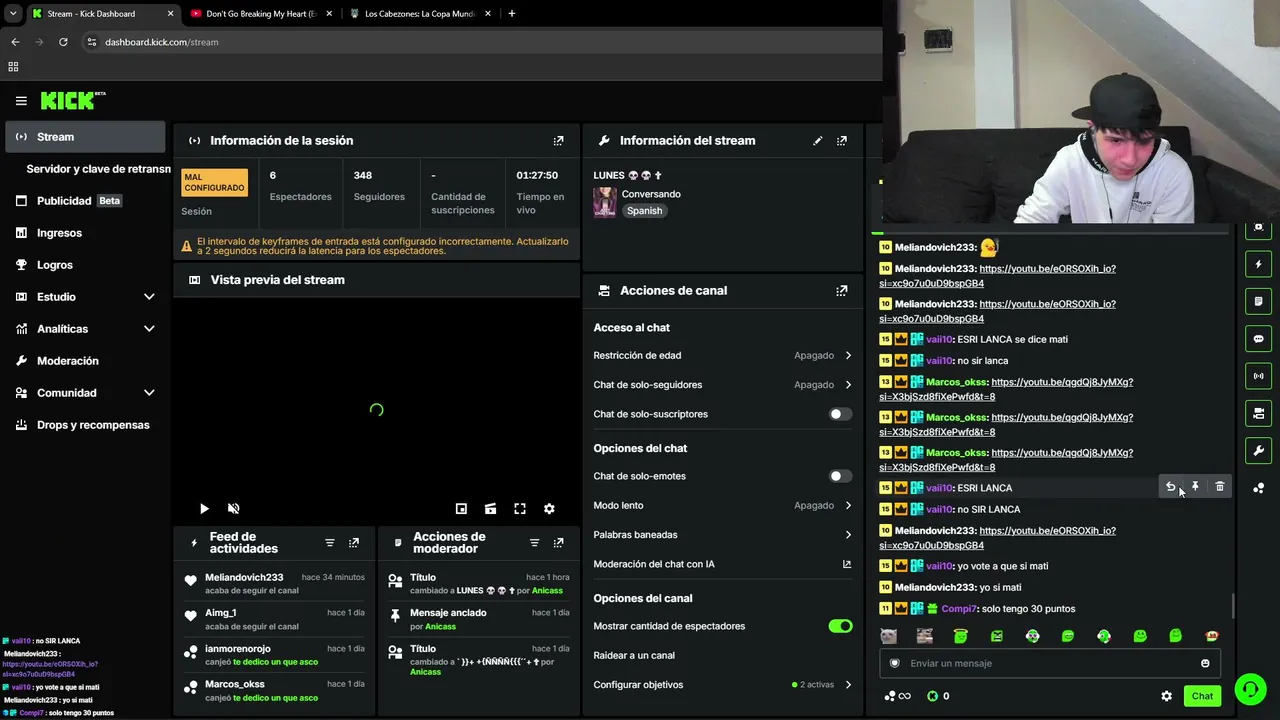Open Drops y recompensas
This screenshot has width=1280, height=720.
pos(85,425)
